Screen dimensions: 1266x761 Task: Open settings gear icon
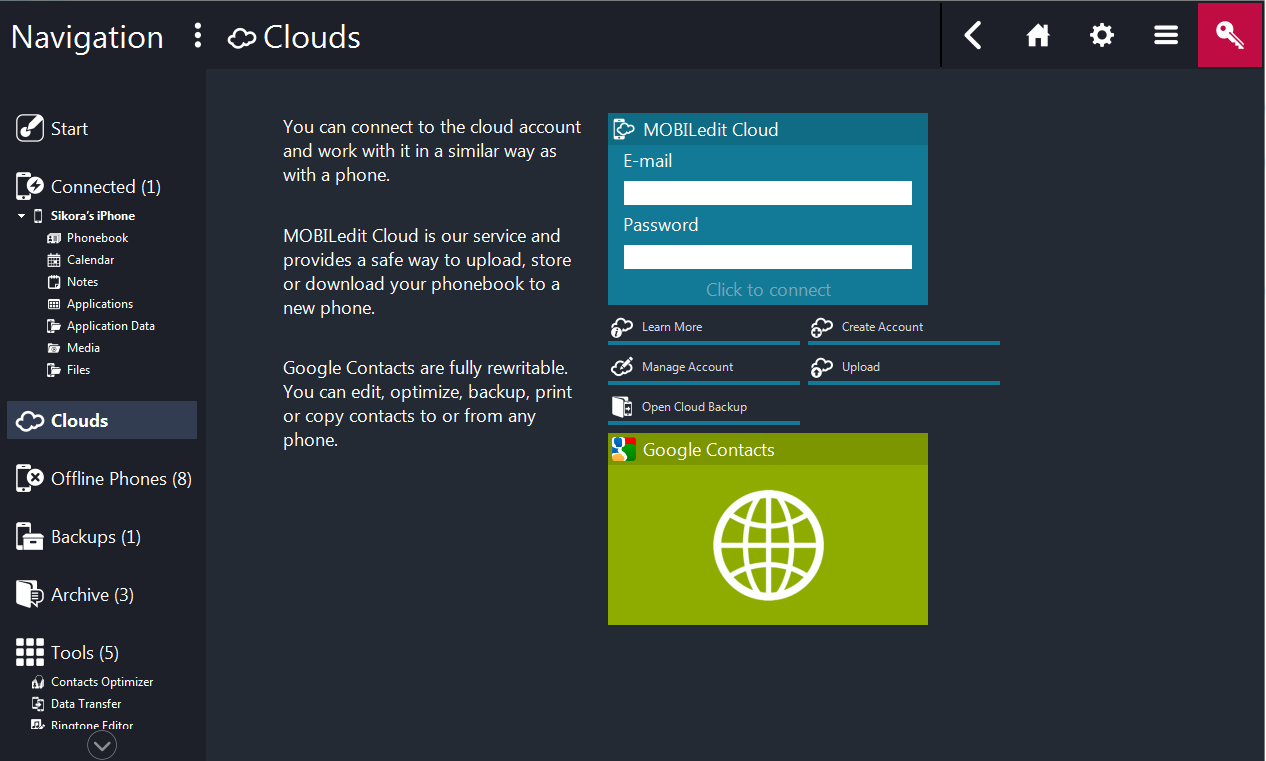pyautogui.click(x=1101, y=36)
